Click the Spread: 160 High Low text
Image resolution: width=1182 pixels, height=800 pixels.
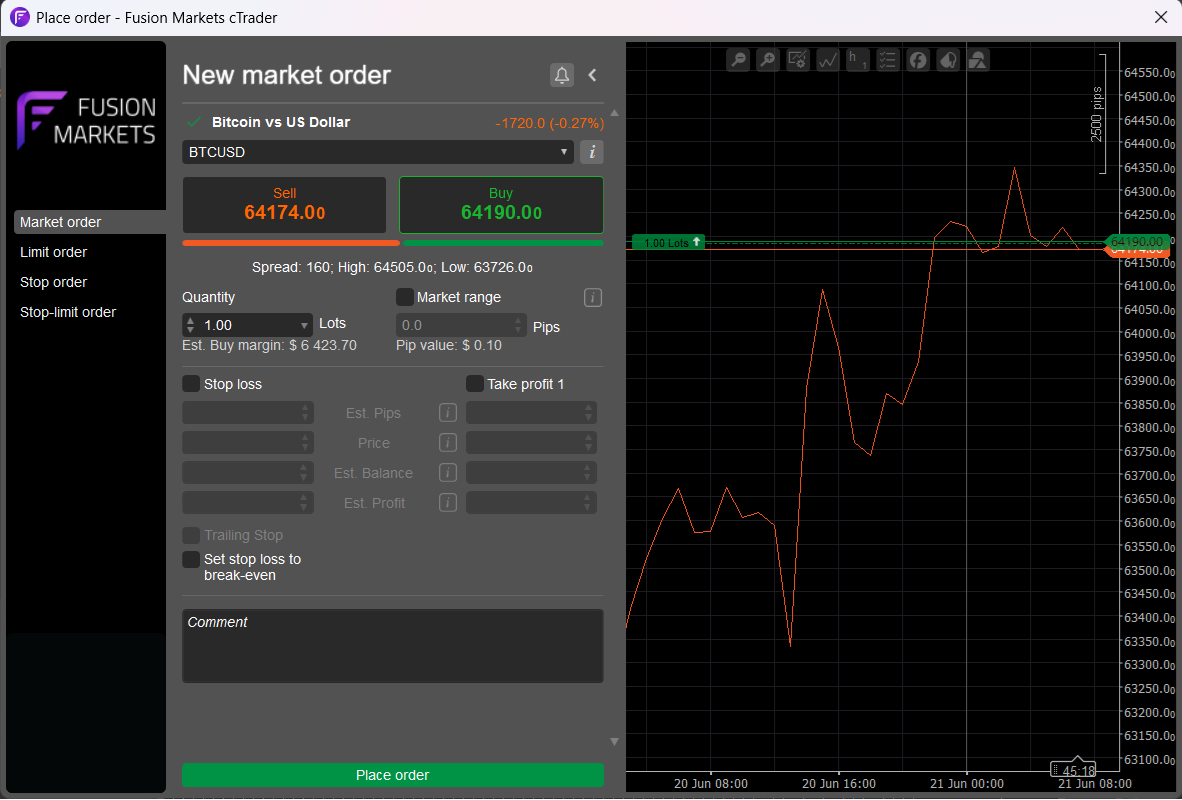[x=393, y=268]
